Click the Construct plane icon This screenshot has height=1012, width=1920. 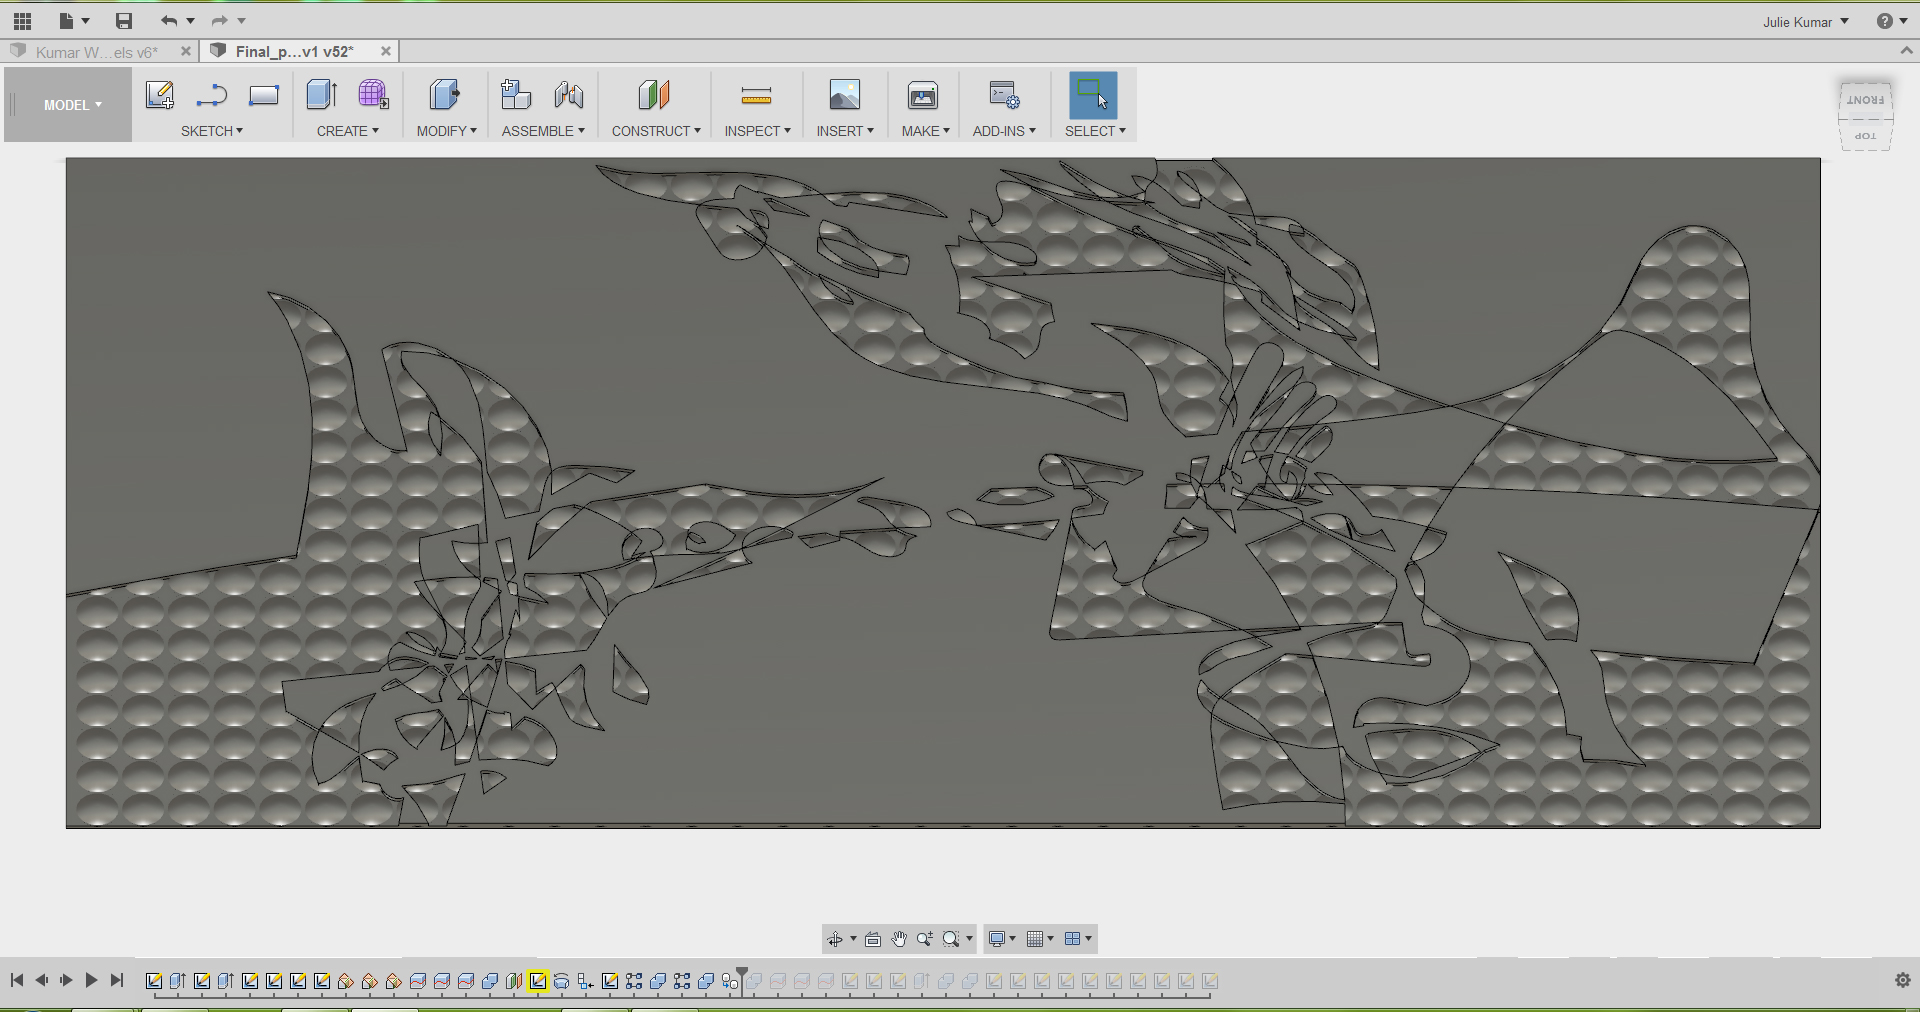pyautogui.click(x=654, y=95)
